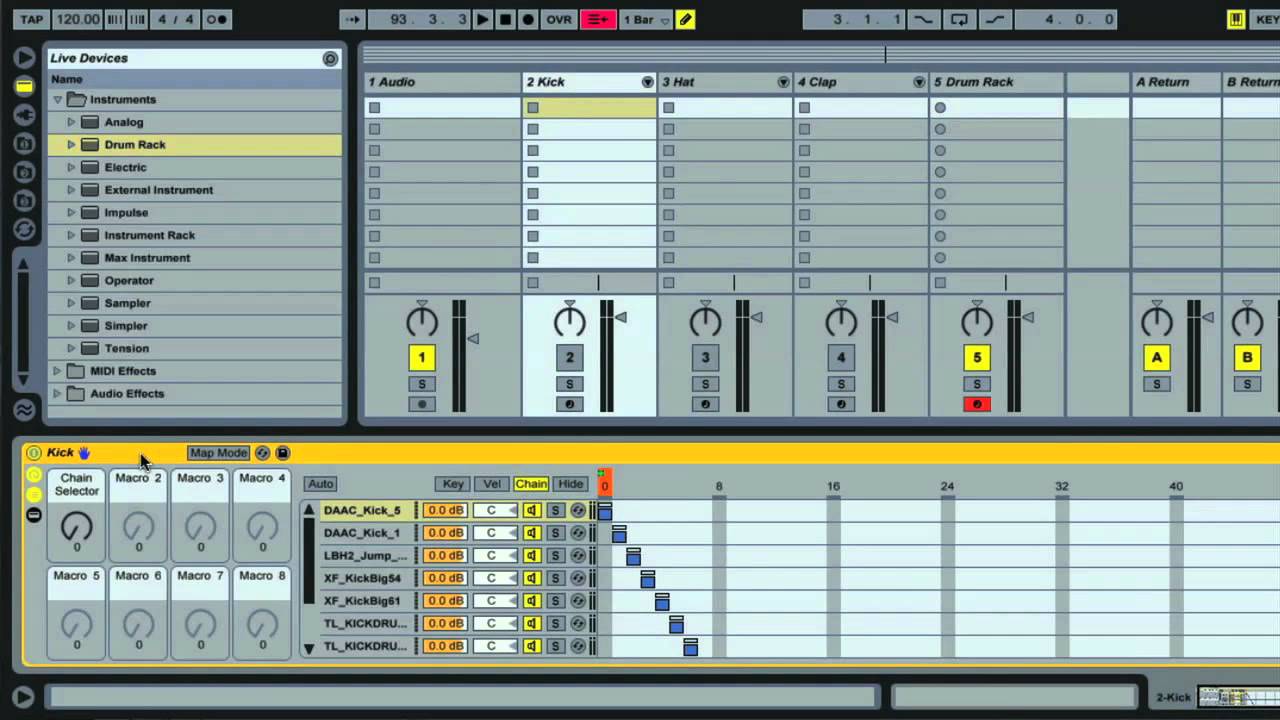Click the hot-swap icon for DAAC_Kick_5 chain
The image size is (1280, 720).
point(578,510)
